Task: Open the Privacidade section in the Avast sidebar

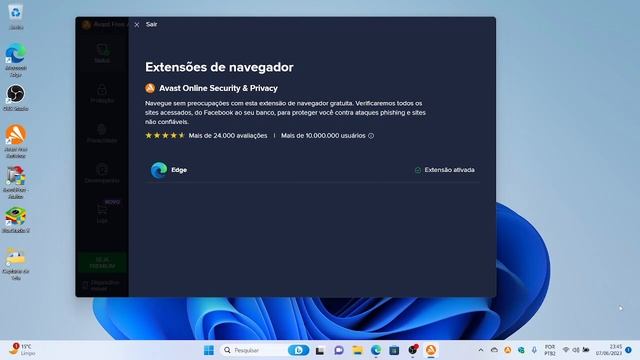Action: 102,133
